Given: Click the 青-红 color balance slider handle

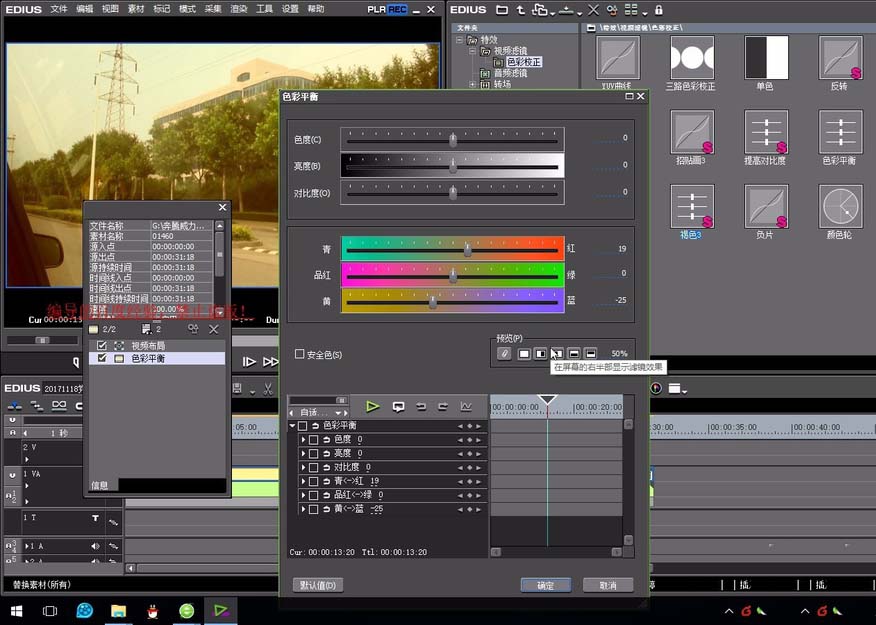Looking at the screenshot, I should point(468,250).
